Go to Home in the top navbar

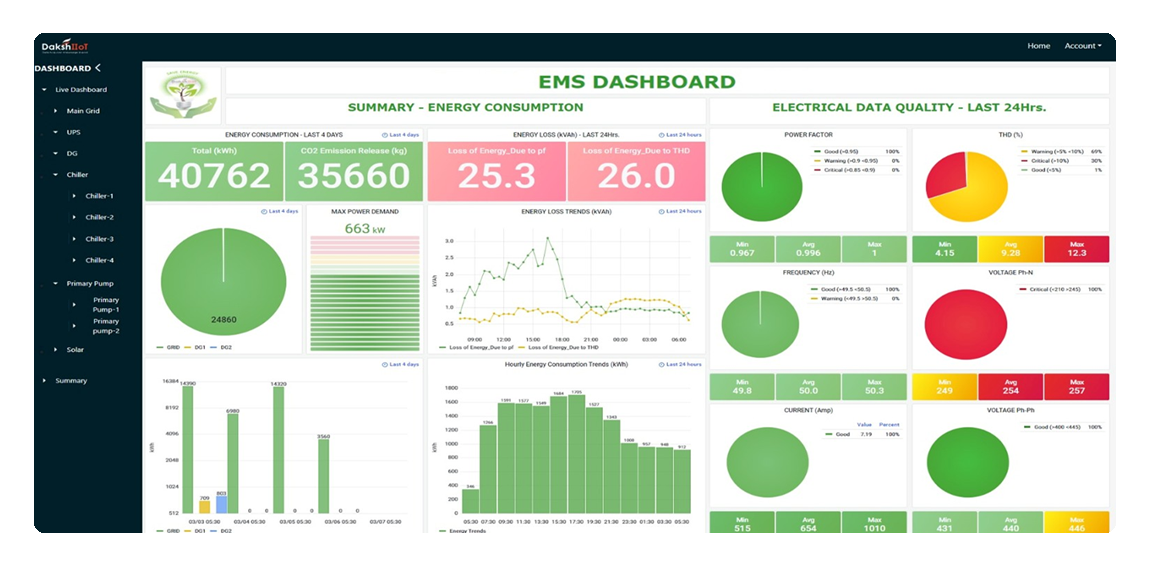coord(1038,46)
